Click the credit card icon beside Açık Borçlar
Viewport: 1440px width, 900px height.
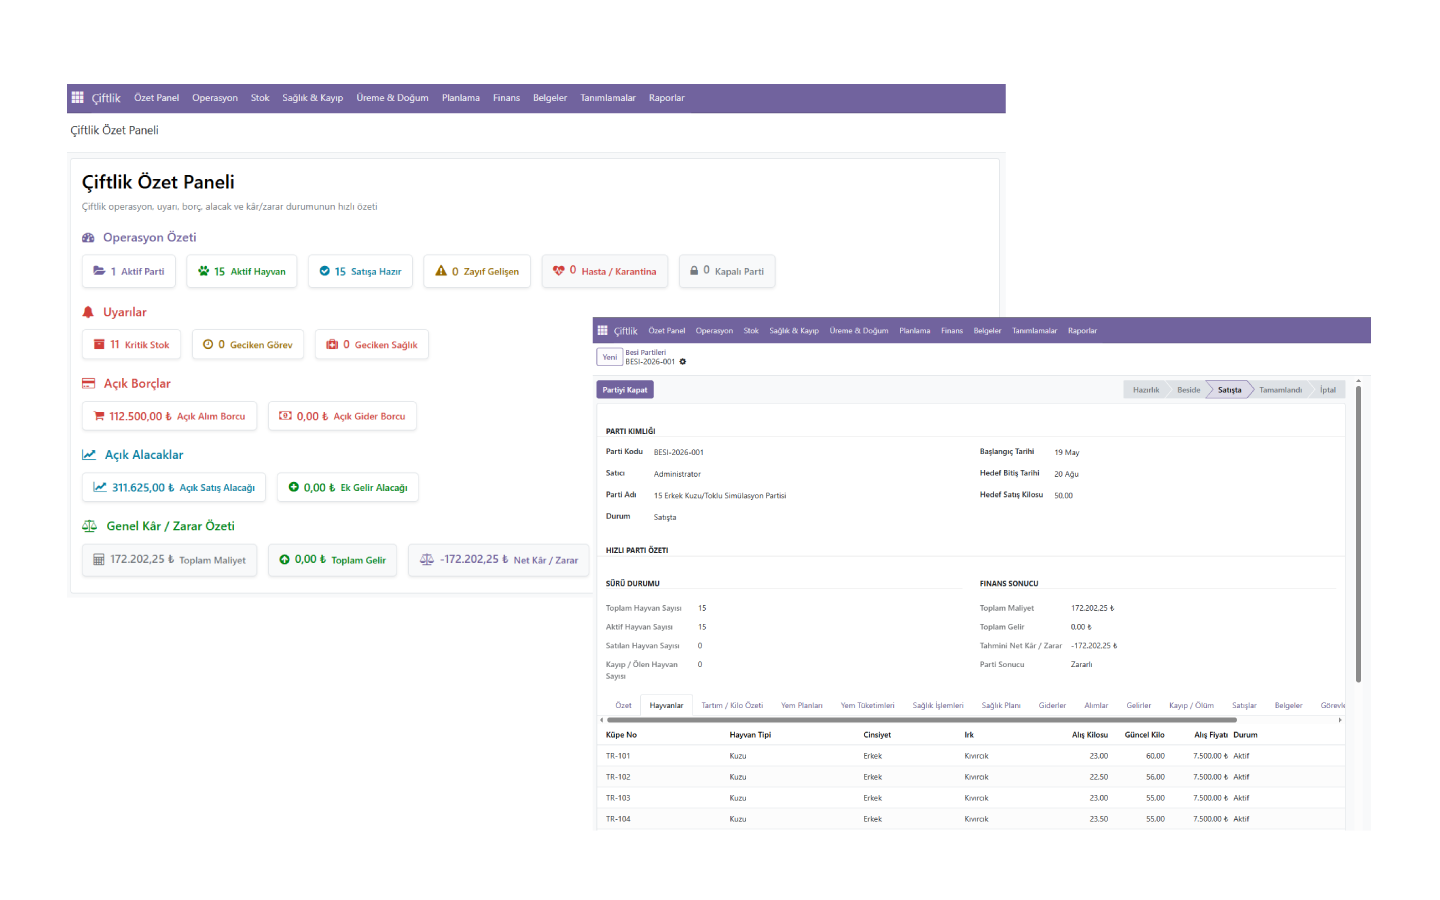(89, 383)
